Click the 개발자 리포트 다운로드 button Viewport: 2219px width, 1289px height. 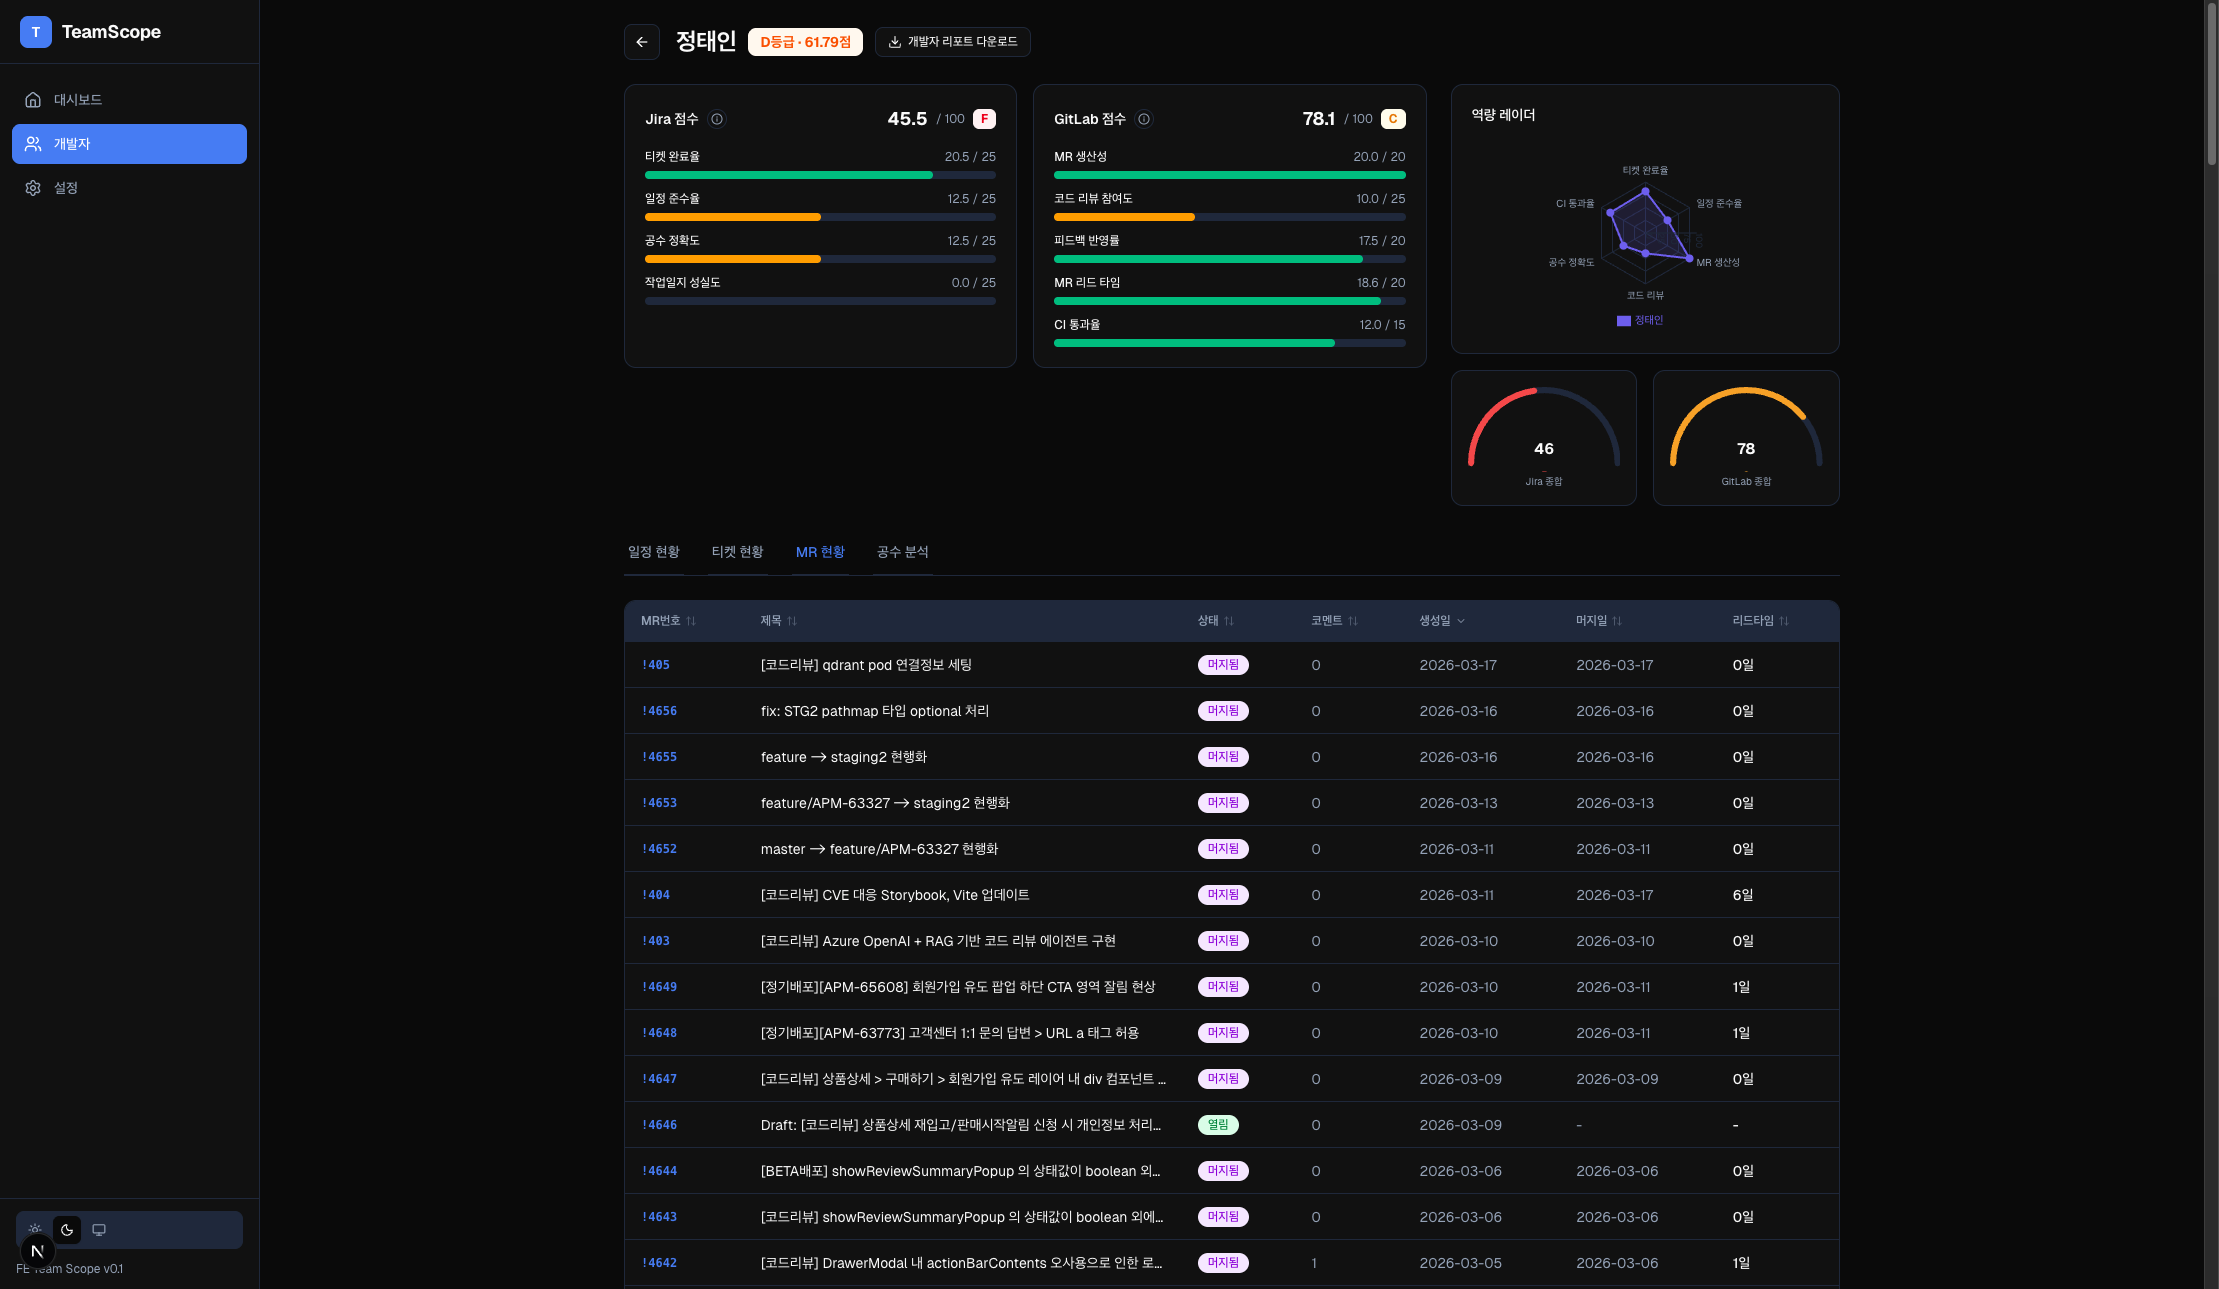coord(952,42)
